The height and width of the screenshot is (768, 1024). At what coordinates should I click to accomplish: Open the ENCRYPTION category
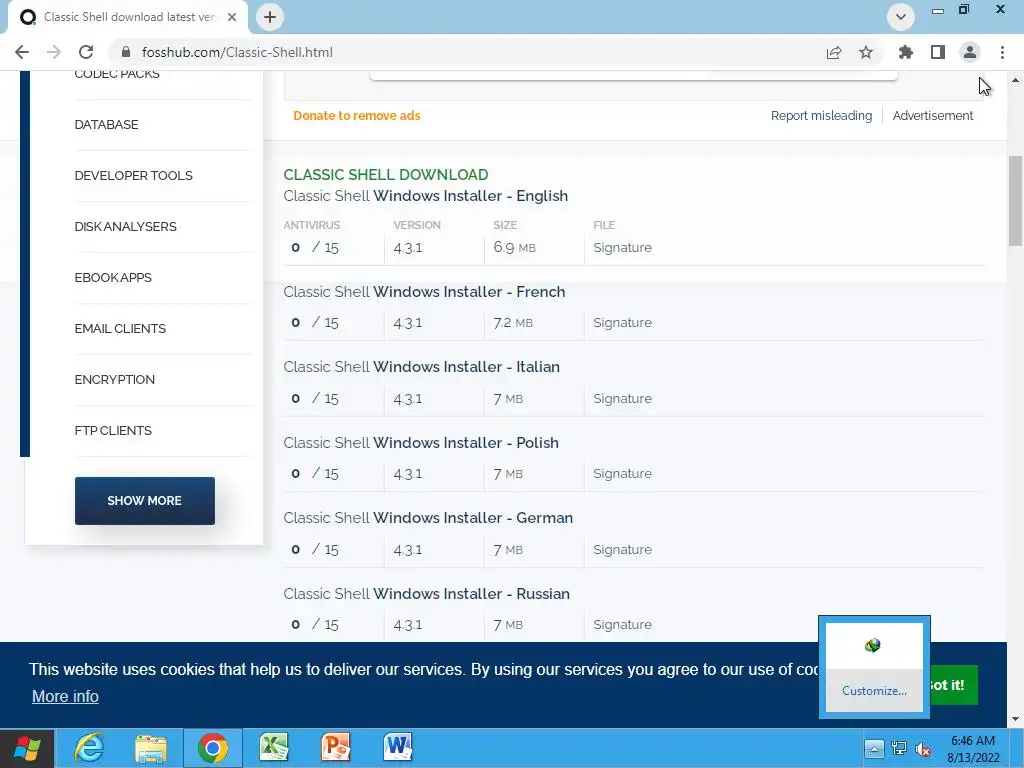pos(114,379)
